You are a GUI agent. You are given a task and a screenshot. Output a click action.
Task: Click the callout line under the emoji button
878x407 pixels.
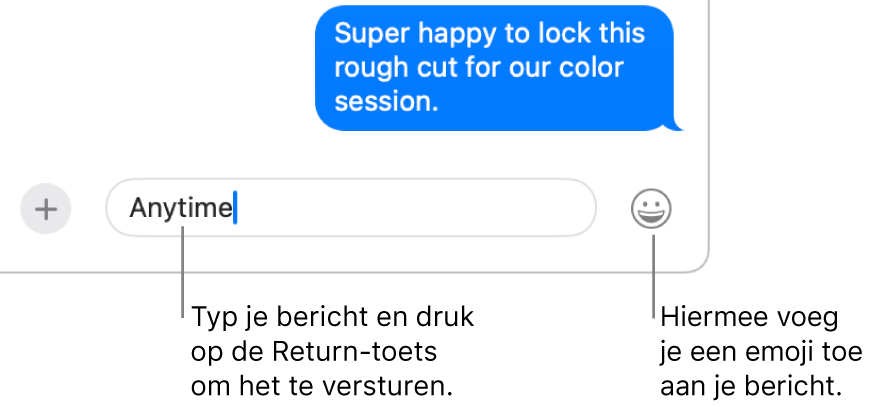click(653, 277)
